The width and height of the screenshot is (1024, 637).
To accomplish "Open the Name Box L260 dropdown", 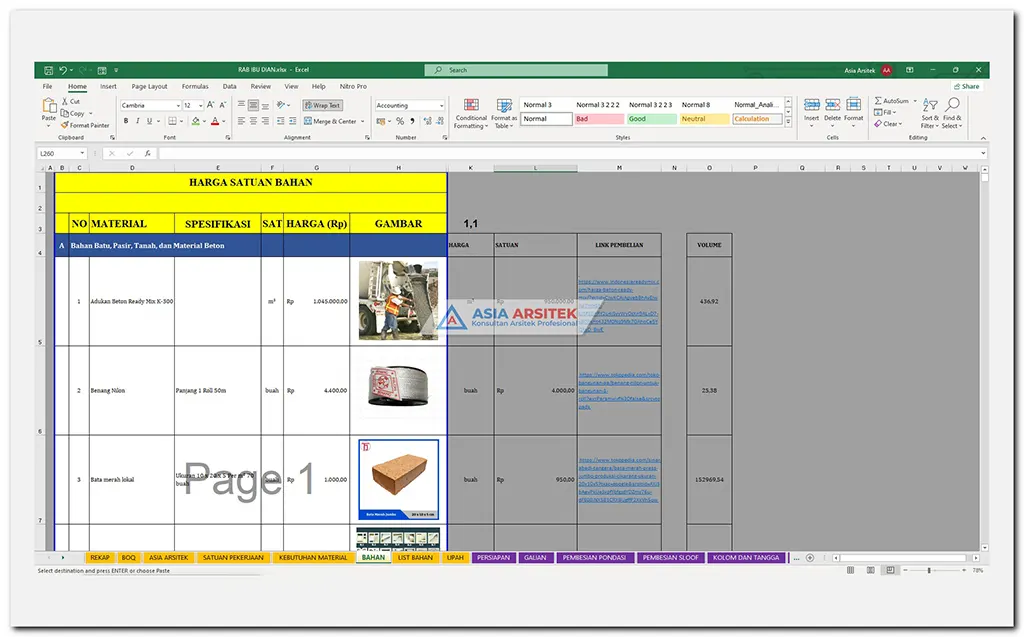I will pyautogui.click(x=82, y=154).
